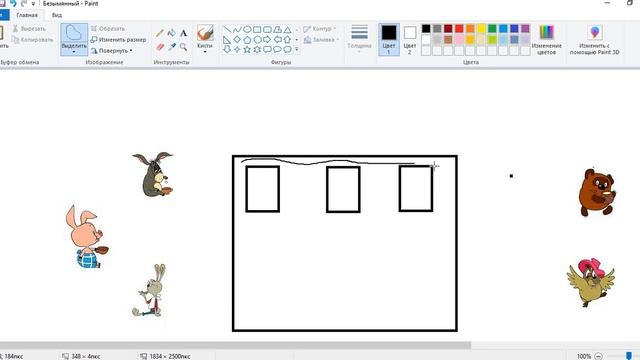Expand the Выделить selection dropdown arrow

point(74,52)
